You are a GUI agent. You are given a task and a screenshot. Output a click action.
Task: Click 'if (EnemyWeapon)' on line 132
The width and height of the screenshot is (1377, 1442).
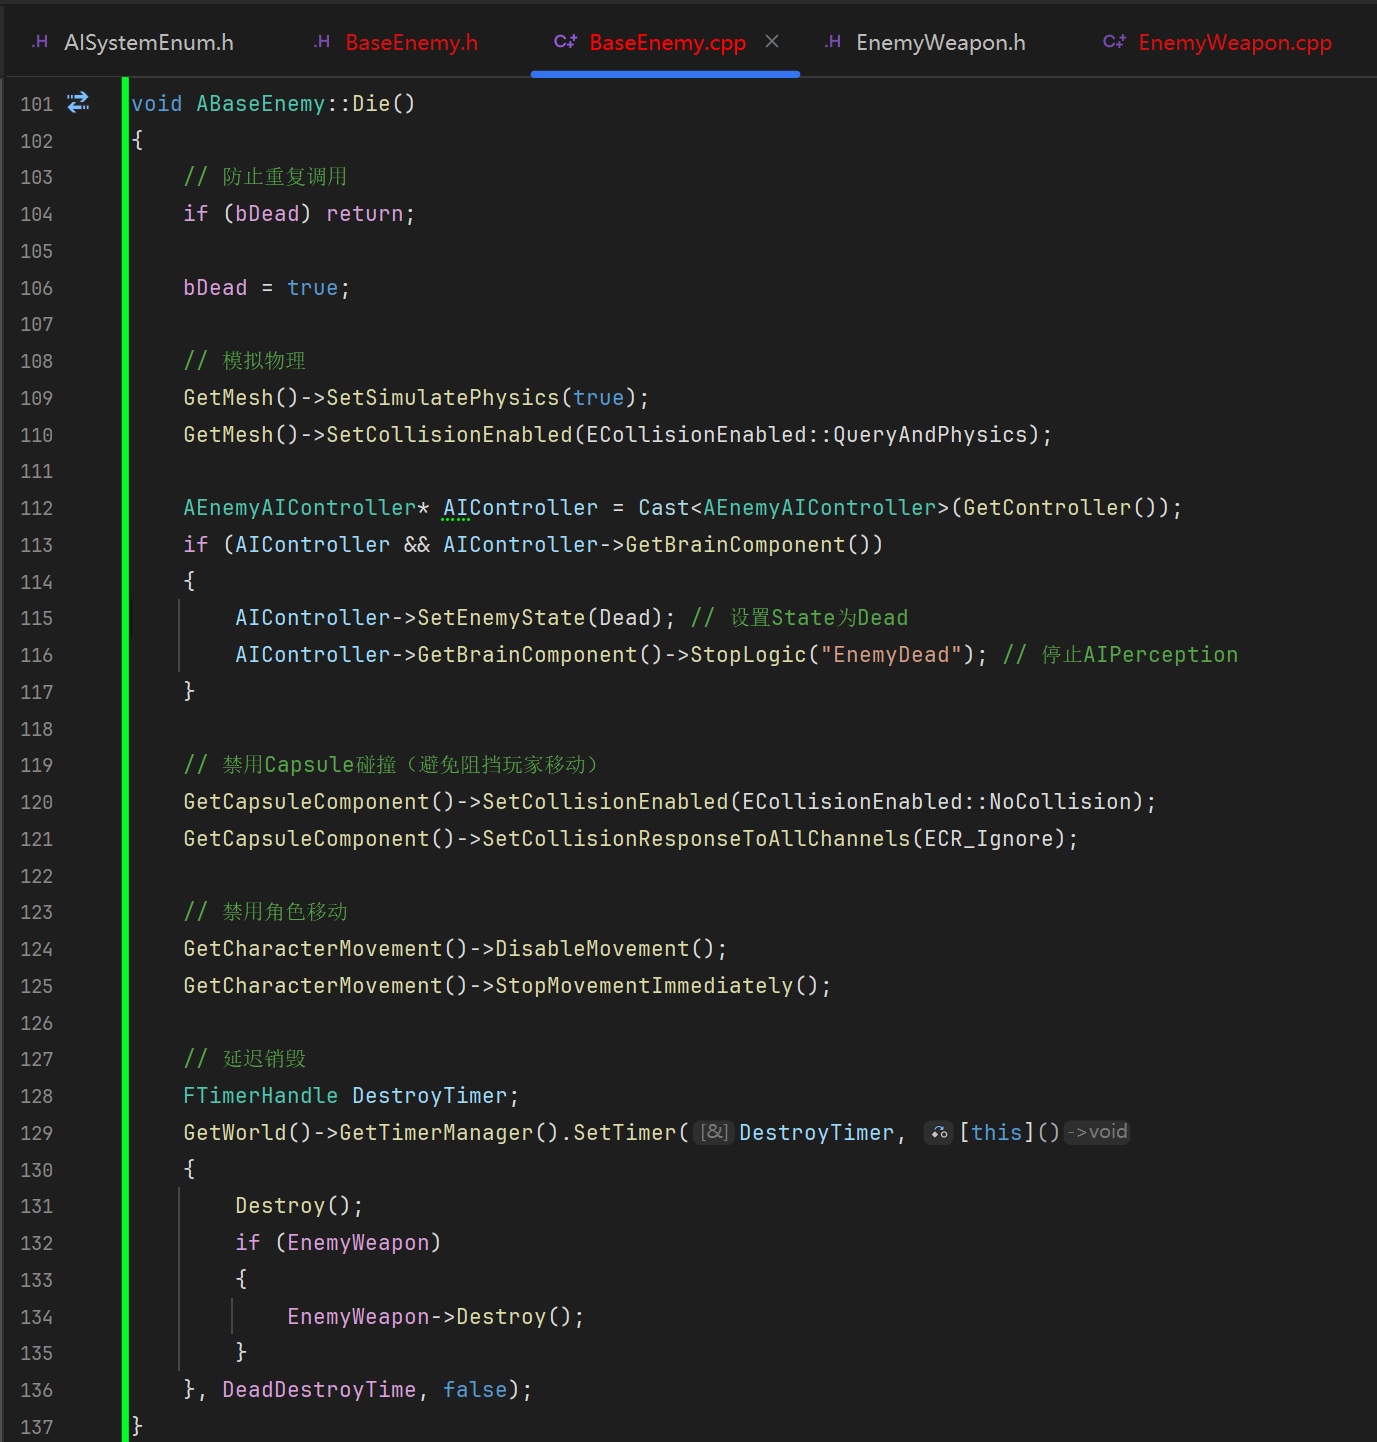pyautogui.click(x=338, y=1243)
